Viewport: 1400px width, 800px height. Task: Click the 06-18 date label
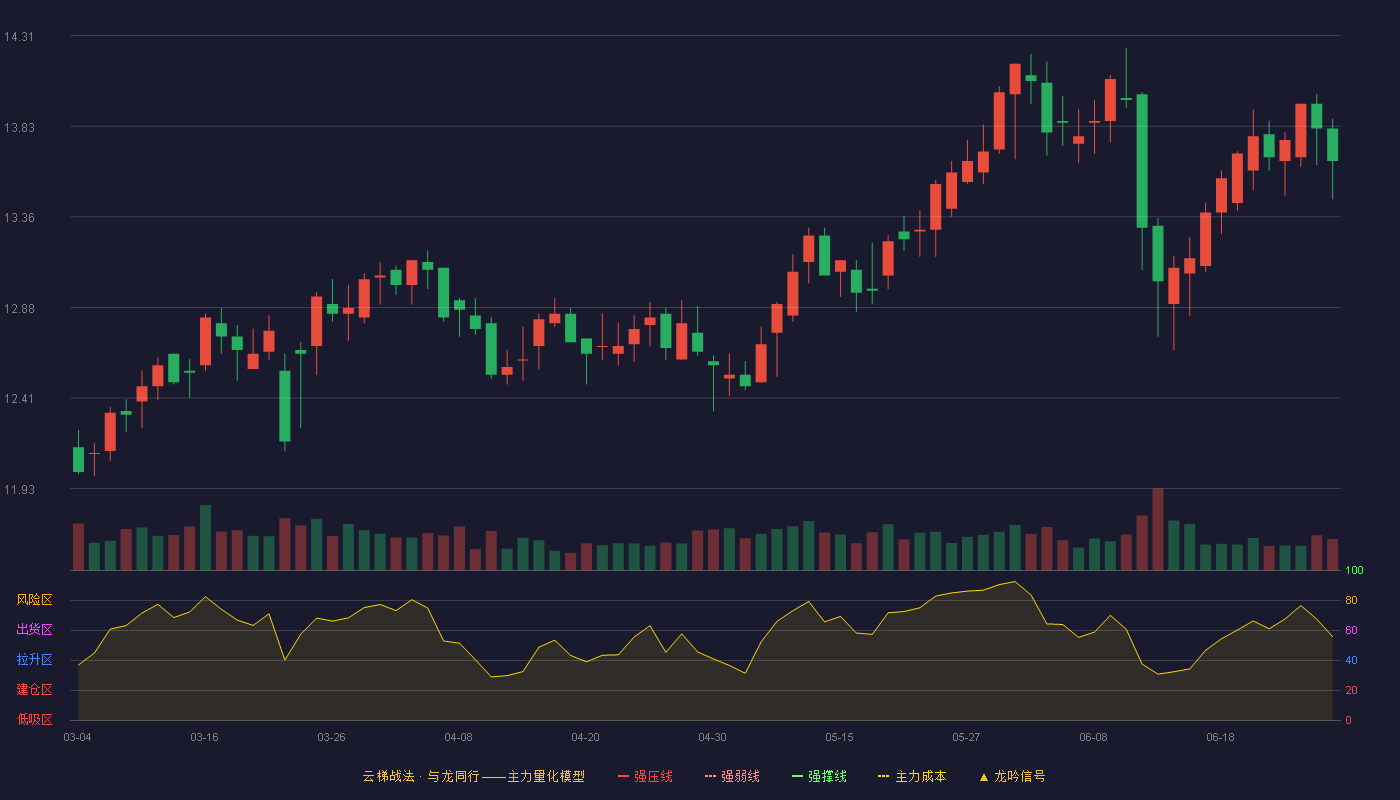click(x=1220, y=737)
